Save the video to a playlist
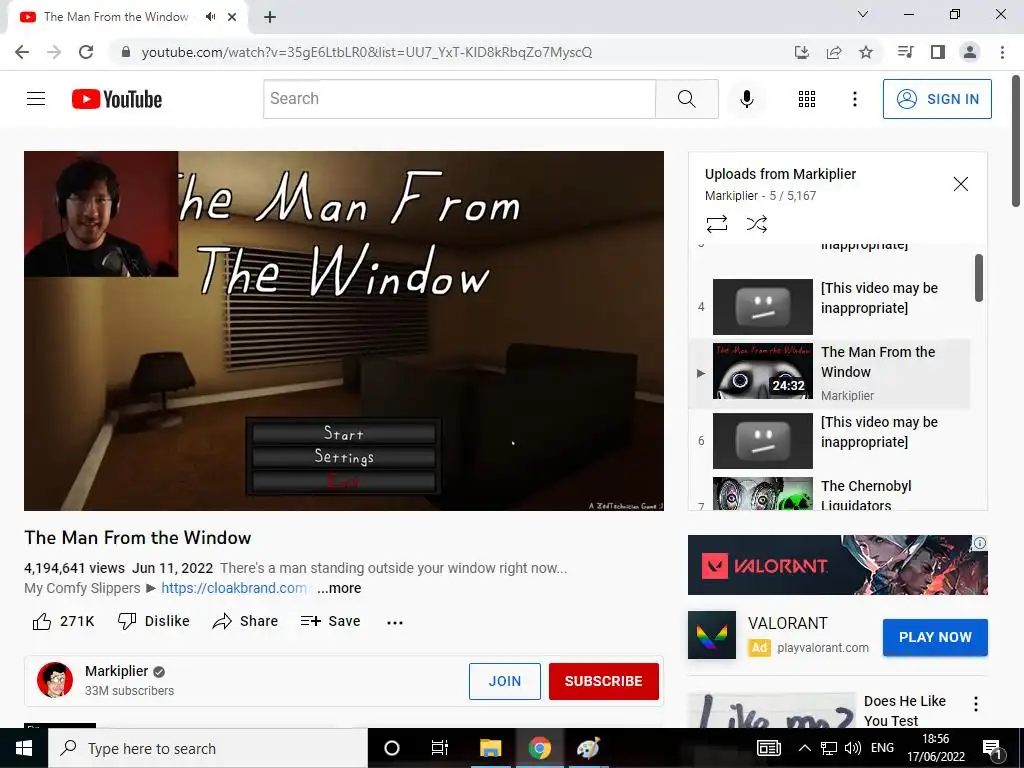This screenshot has width=1024, height=768. [330, 621]
